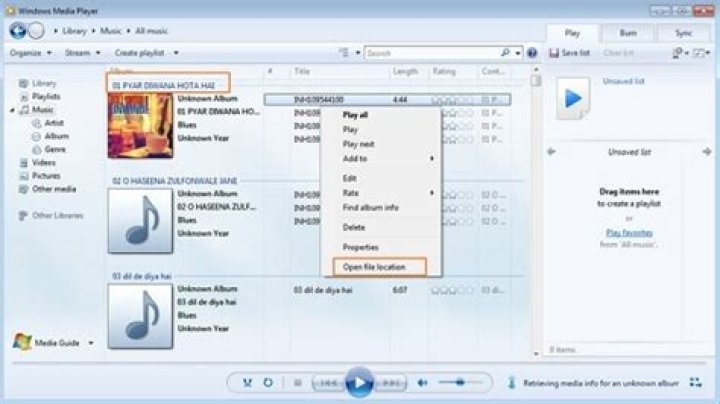Switch to the Burn tab

tap(628, 33)
